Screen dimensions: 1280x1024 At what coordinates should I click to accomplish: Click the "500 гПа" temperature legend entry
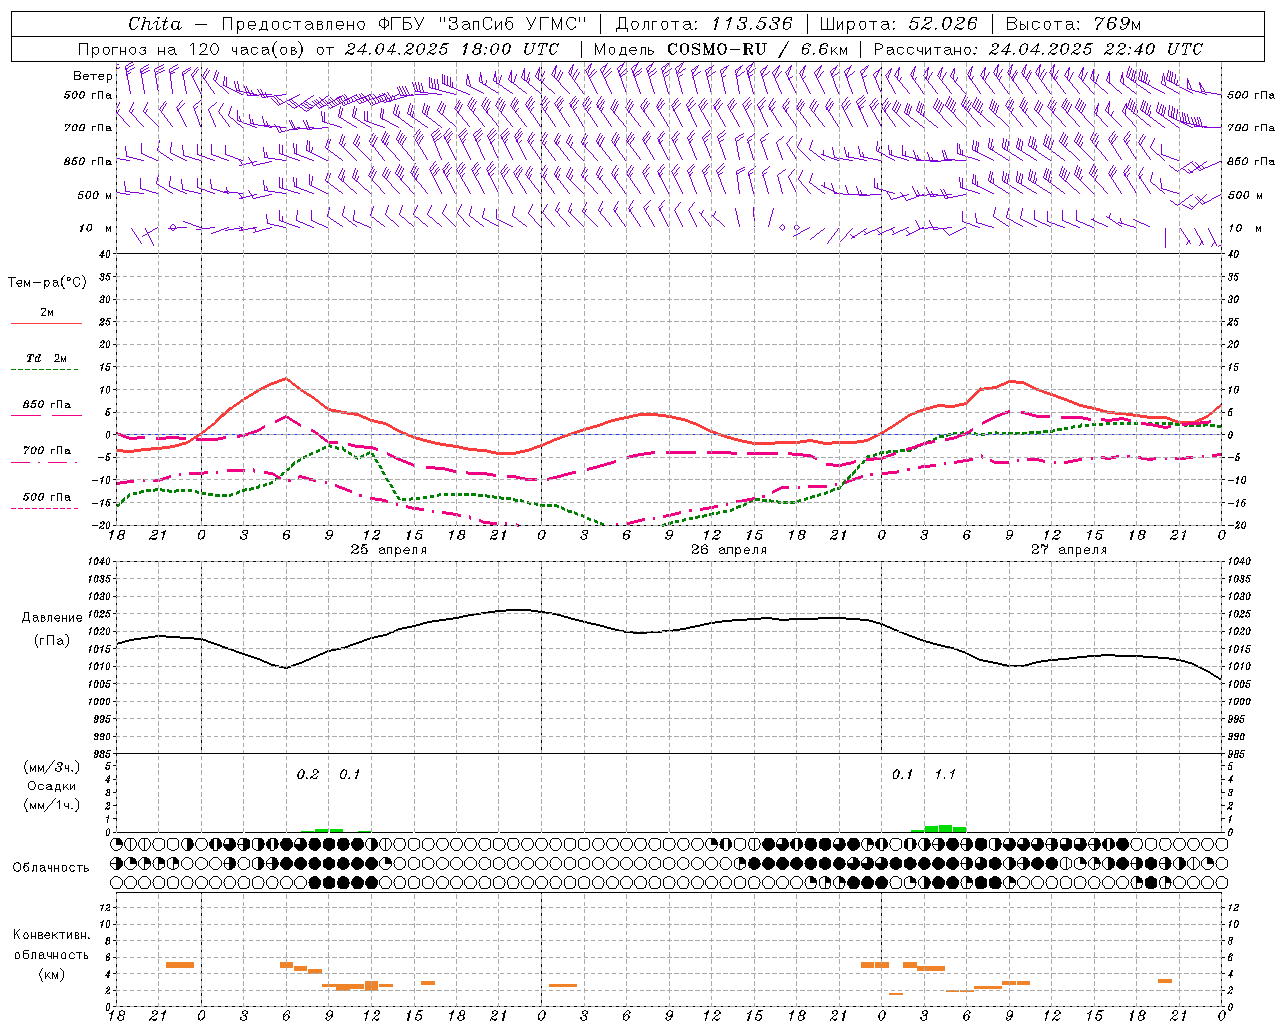(x=47, y=497)
